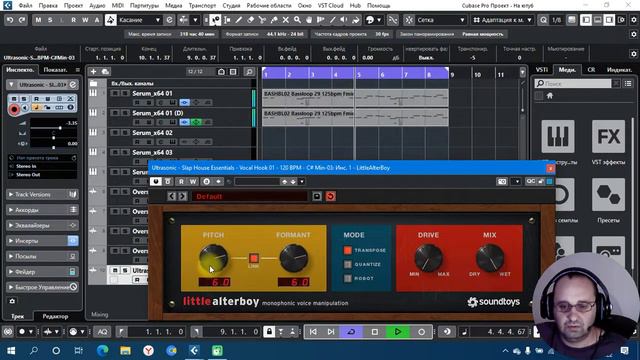
Task: Select the Mute X tool
Action: [286, 20]
